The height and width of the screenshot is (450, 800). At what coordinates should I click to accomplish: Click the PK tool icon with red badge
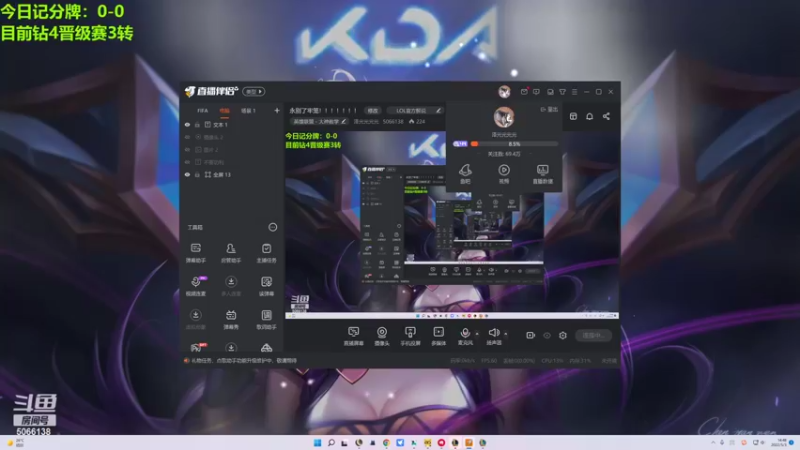(x=196, y=347)
